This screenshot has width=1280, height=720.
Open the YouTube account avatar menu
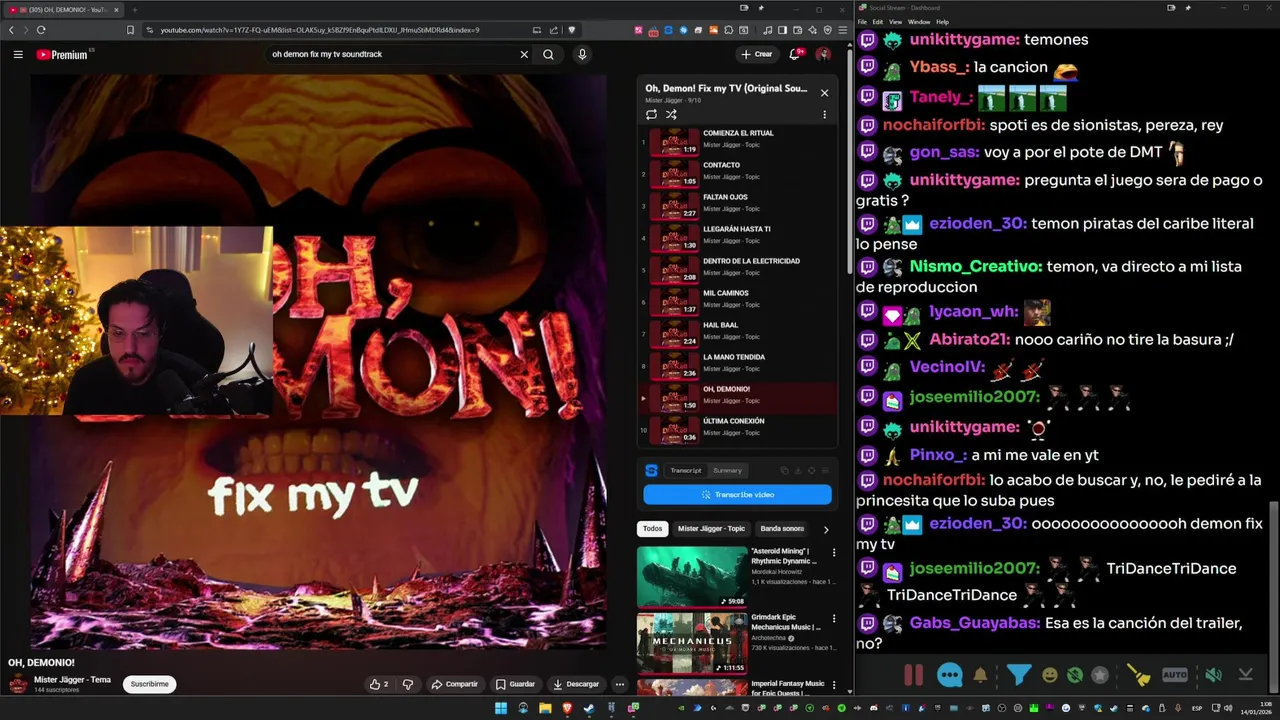click(x=823, y=54)
